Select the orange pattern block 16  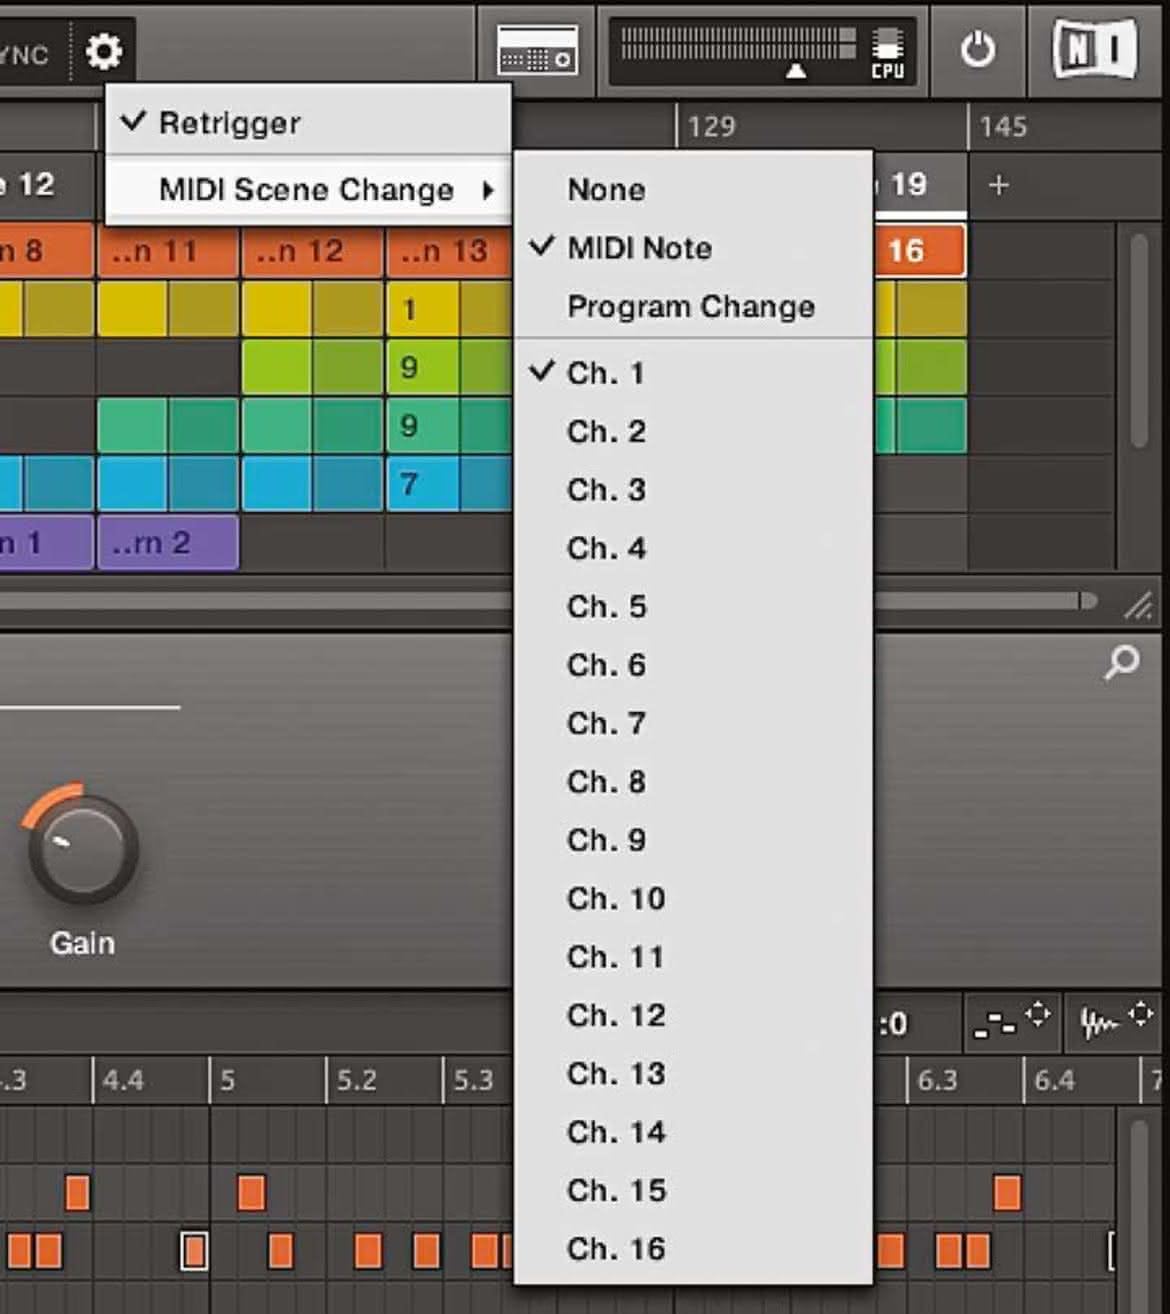920,250
